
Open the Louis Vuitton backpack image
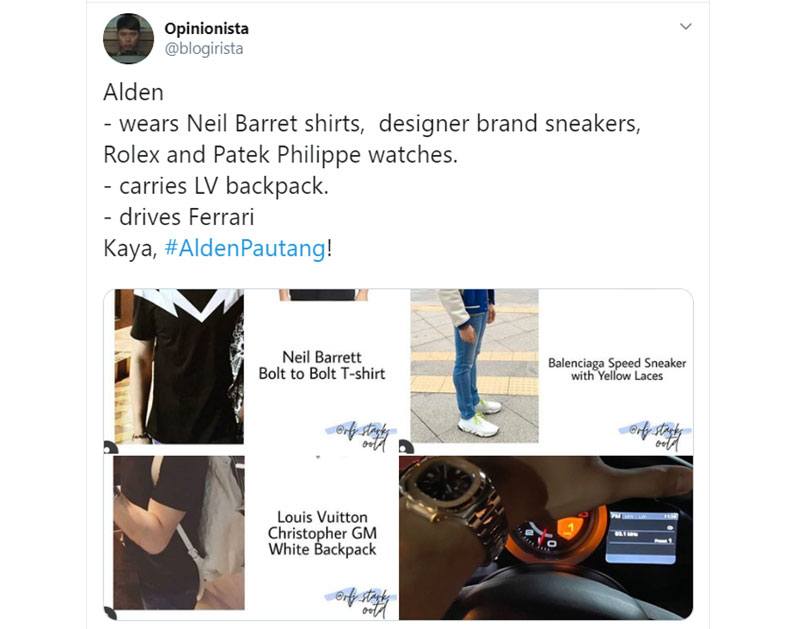pyautogui.click(x=251, y=538)
